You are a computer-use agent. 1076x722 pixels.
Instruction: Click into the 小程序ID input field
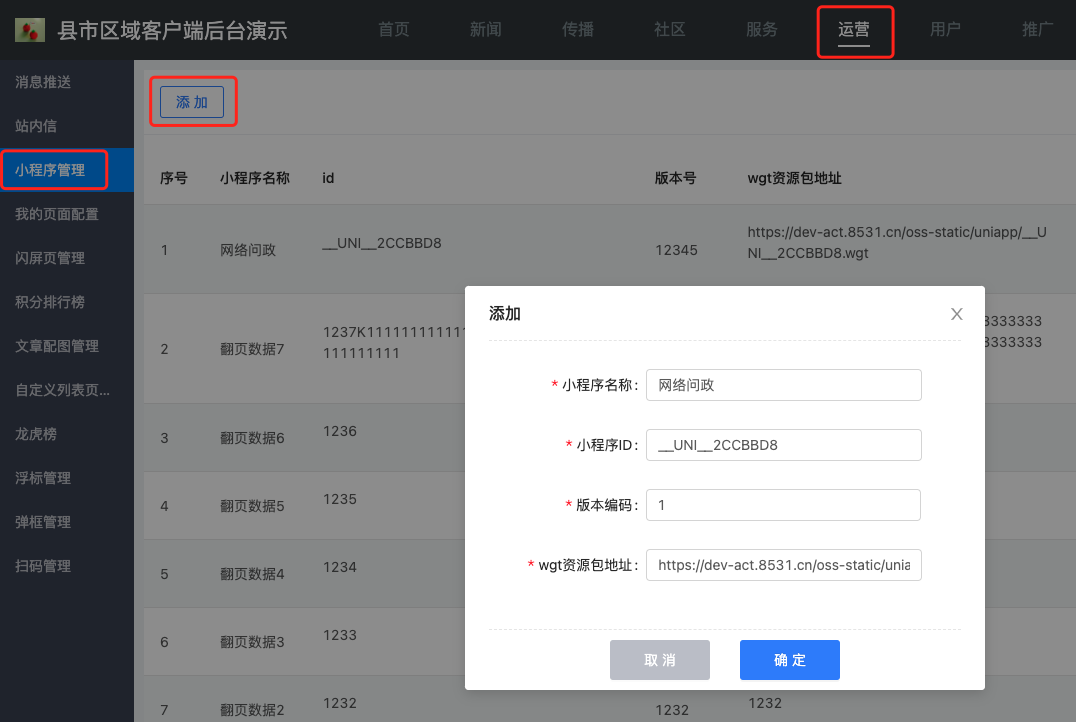tap(783, 445)
